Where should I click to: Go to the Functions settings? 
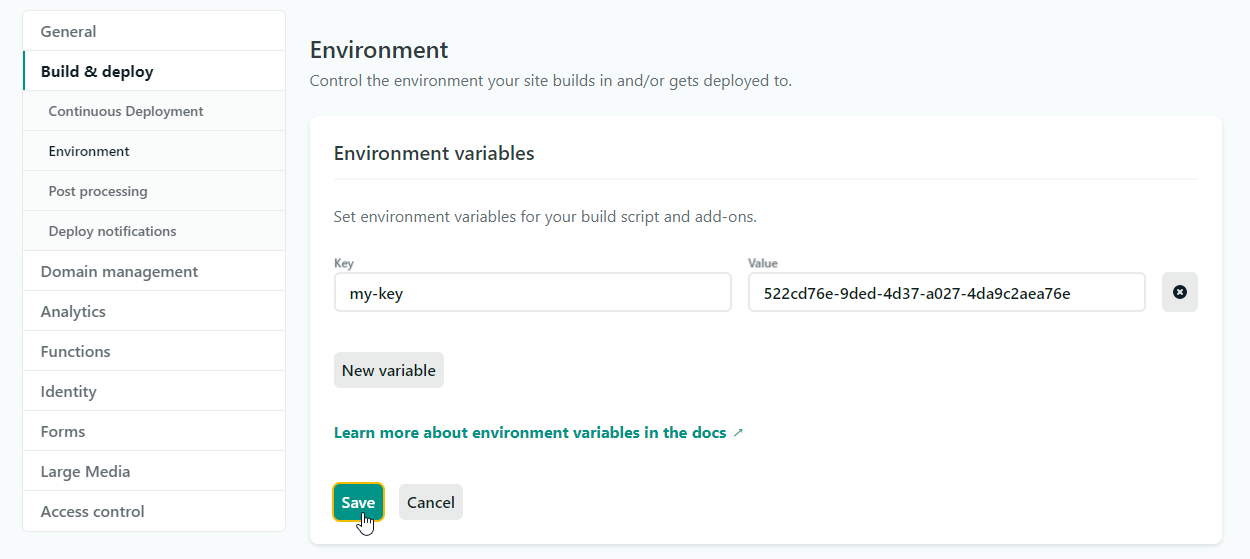coord(75,351)
